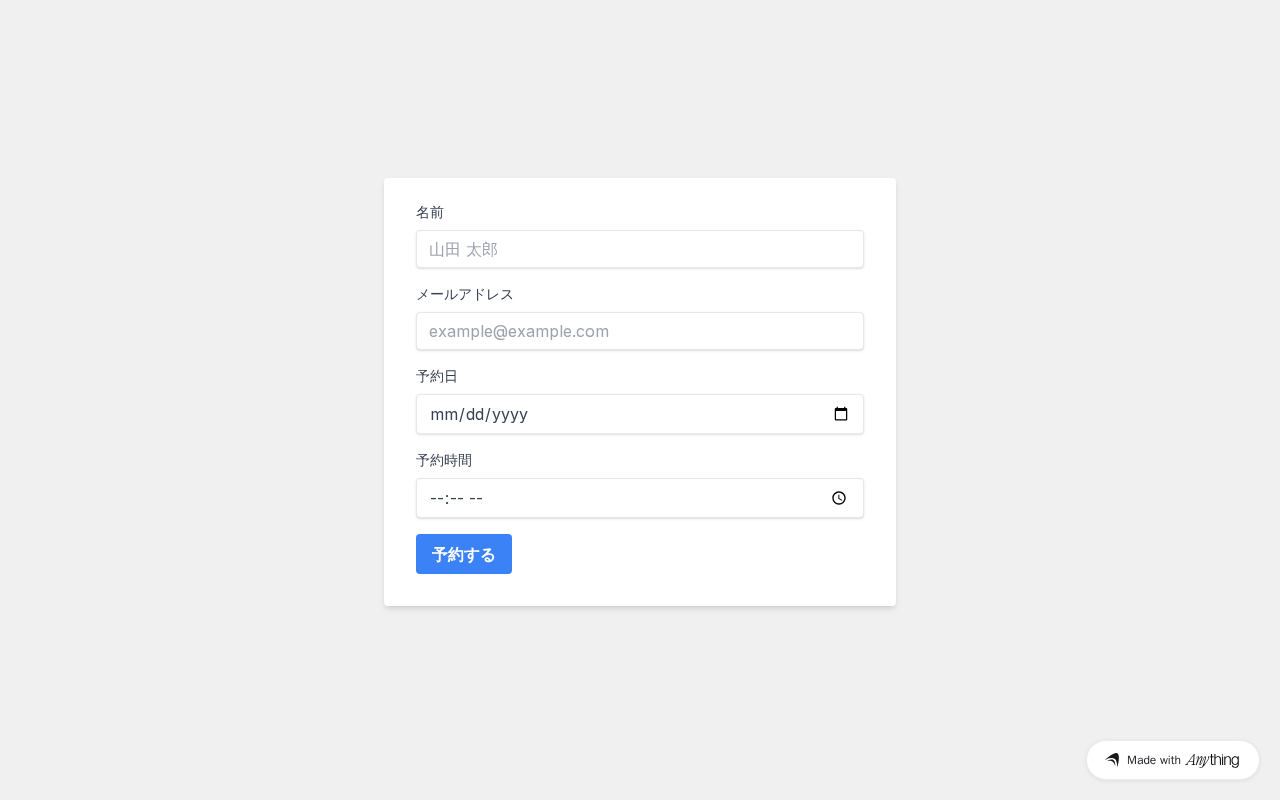Click the Anything wordmark in badge
This screenshot has height=800, width=1280.
tap(1212, 760)
